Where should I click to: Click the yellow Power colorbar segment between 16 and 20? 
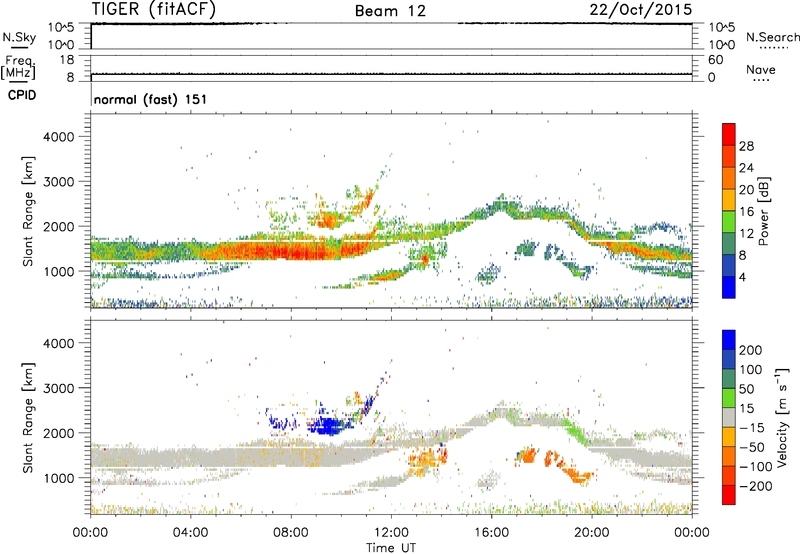pyautogui.click(x=729, y=200)
